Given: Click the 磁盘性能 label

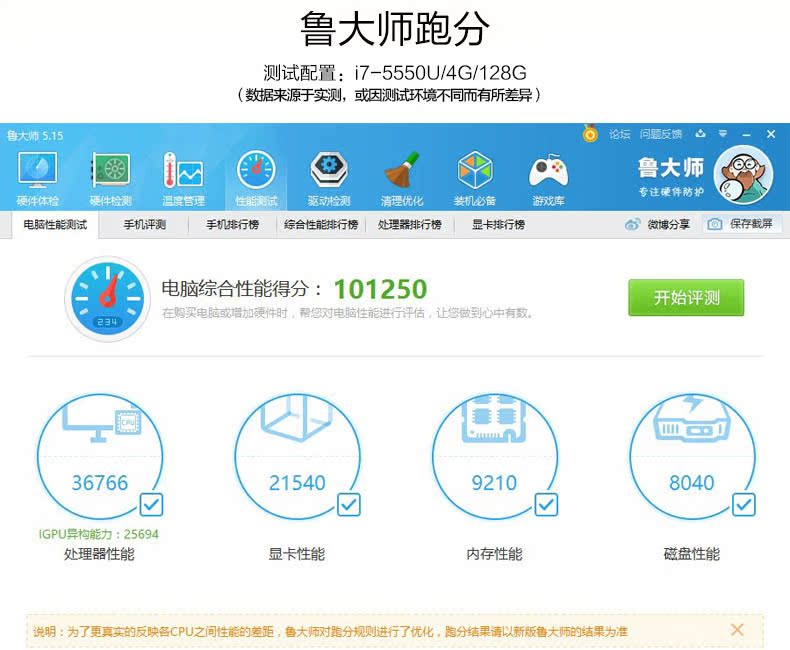Looking at the screenshot, I should click(692, 554).
